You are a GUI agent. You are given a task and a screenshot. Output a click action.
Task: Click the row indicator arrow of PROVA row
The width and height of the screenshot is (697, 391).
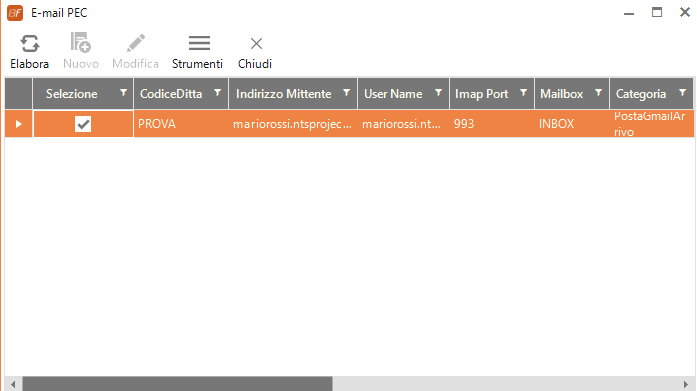click(19, 124)
